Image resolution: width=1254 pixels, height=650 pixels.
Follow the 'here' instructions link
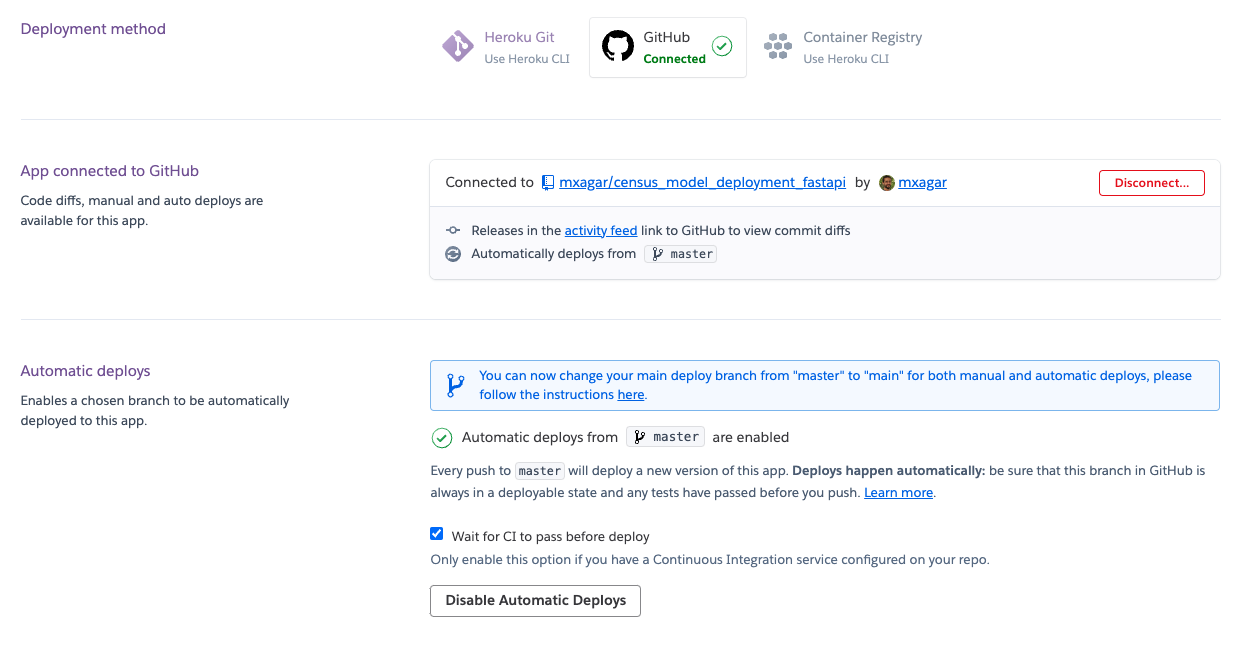[631, 394]
